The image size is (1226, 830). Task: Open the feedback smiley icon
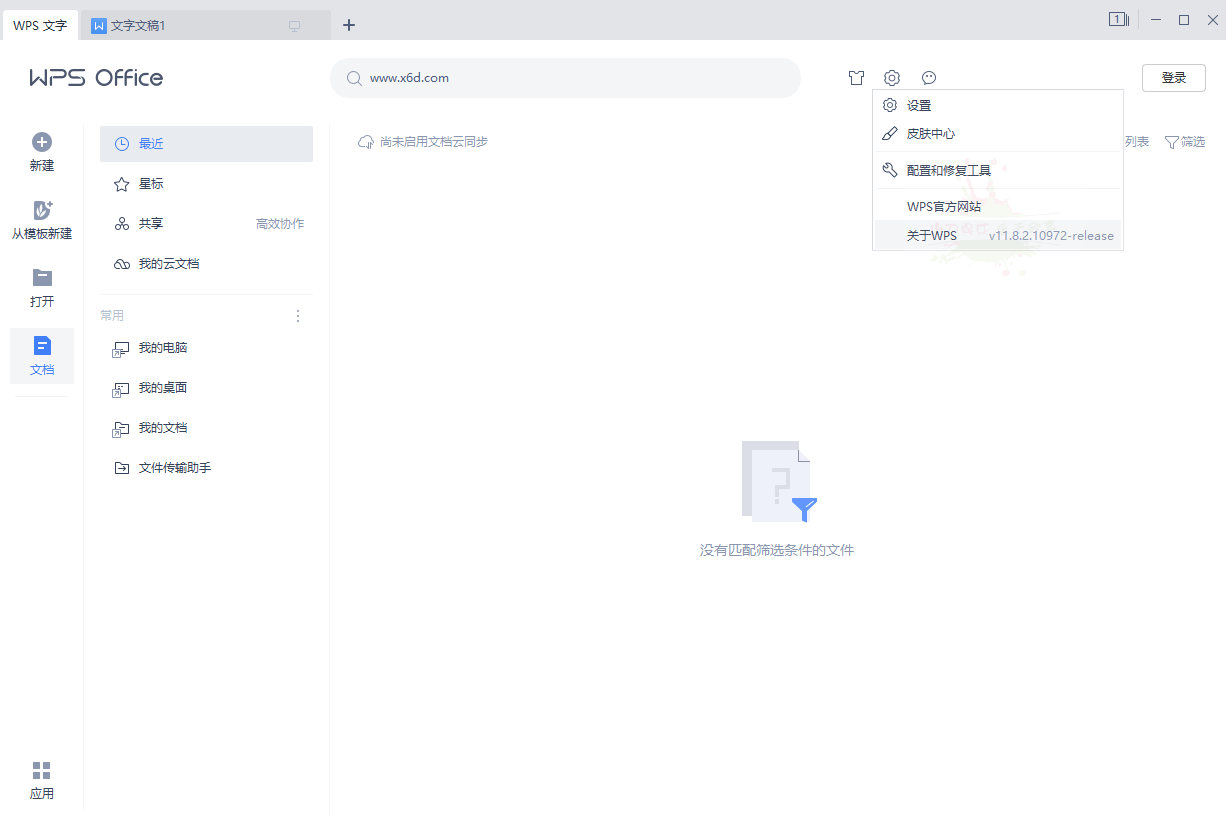coord(929,77)
